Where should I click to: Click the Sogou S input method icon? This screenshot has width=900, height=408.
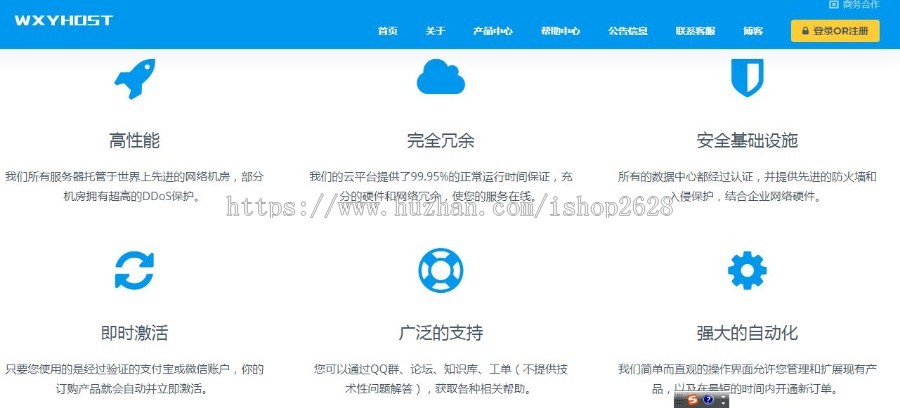(692, 400)
